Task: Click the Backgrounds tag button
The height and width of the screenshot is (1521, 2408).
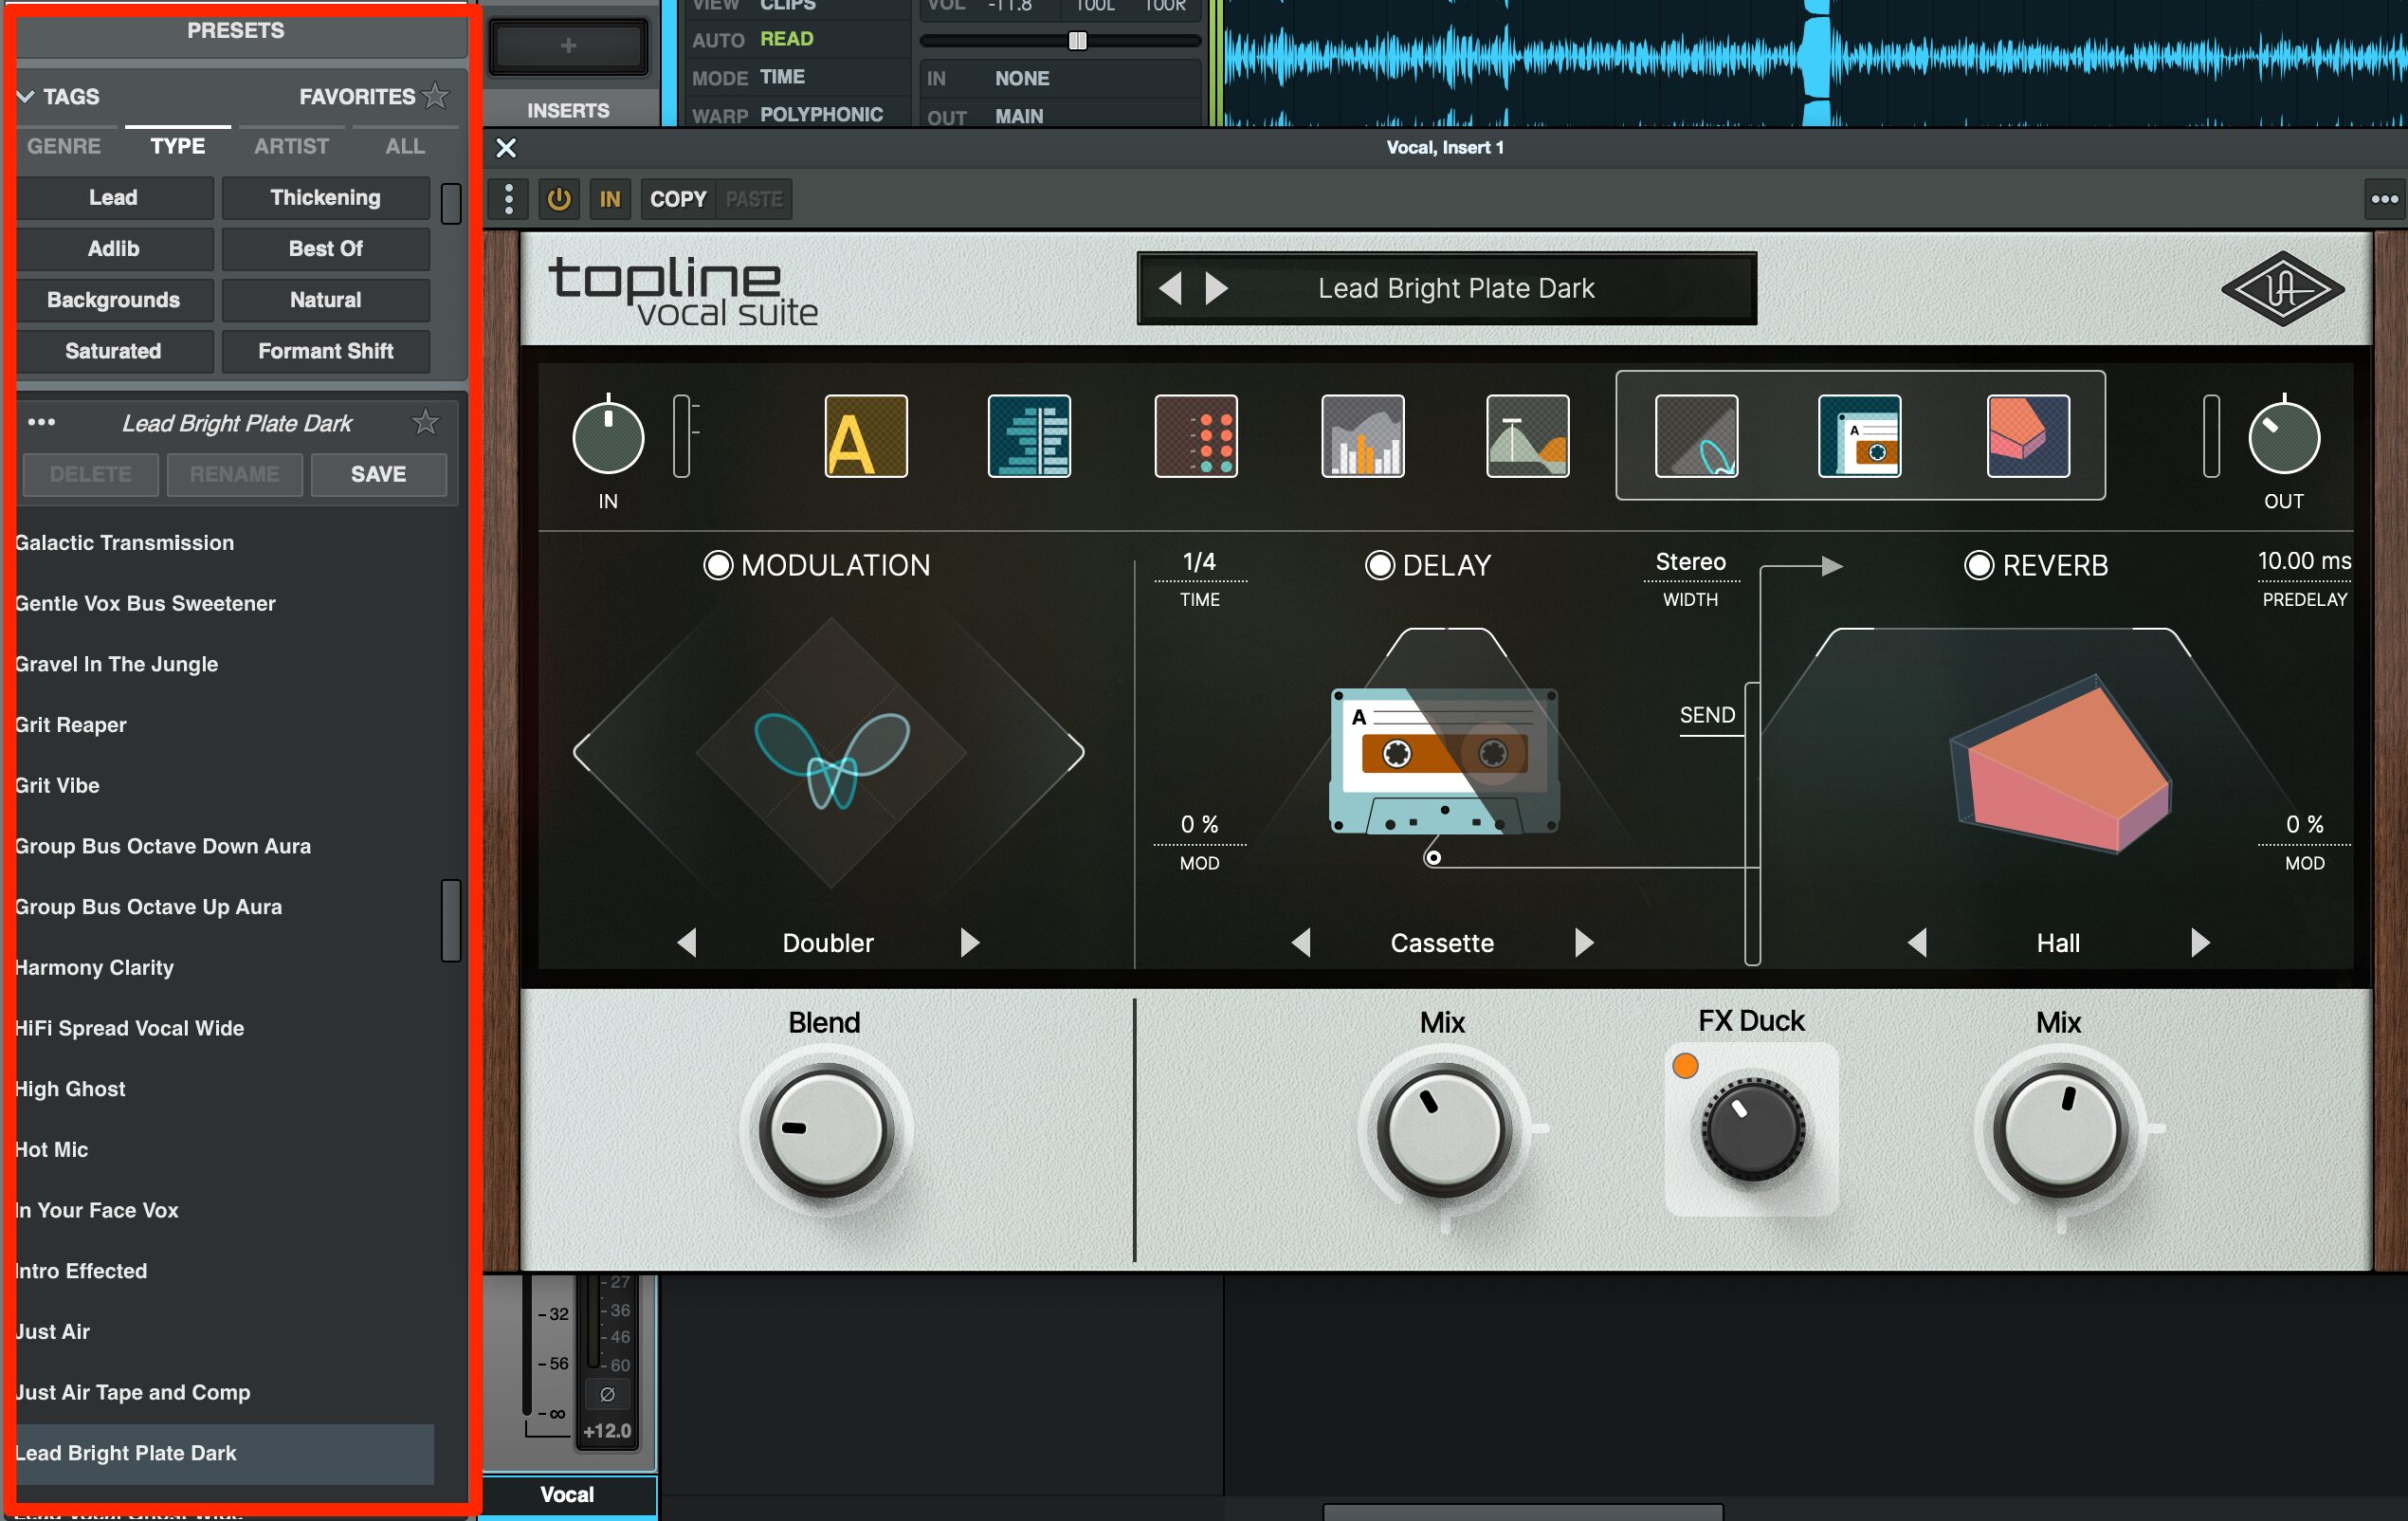Action: 113,300
